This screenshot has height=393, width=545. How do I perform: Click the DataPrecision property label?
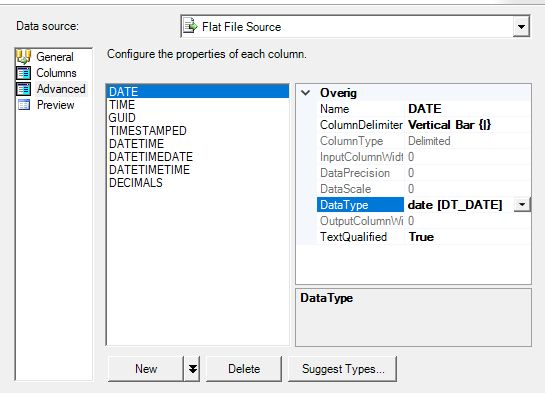coord(355,173)
